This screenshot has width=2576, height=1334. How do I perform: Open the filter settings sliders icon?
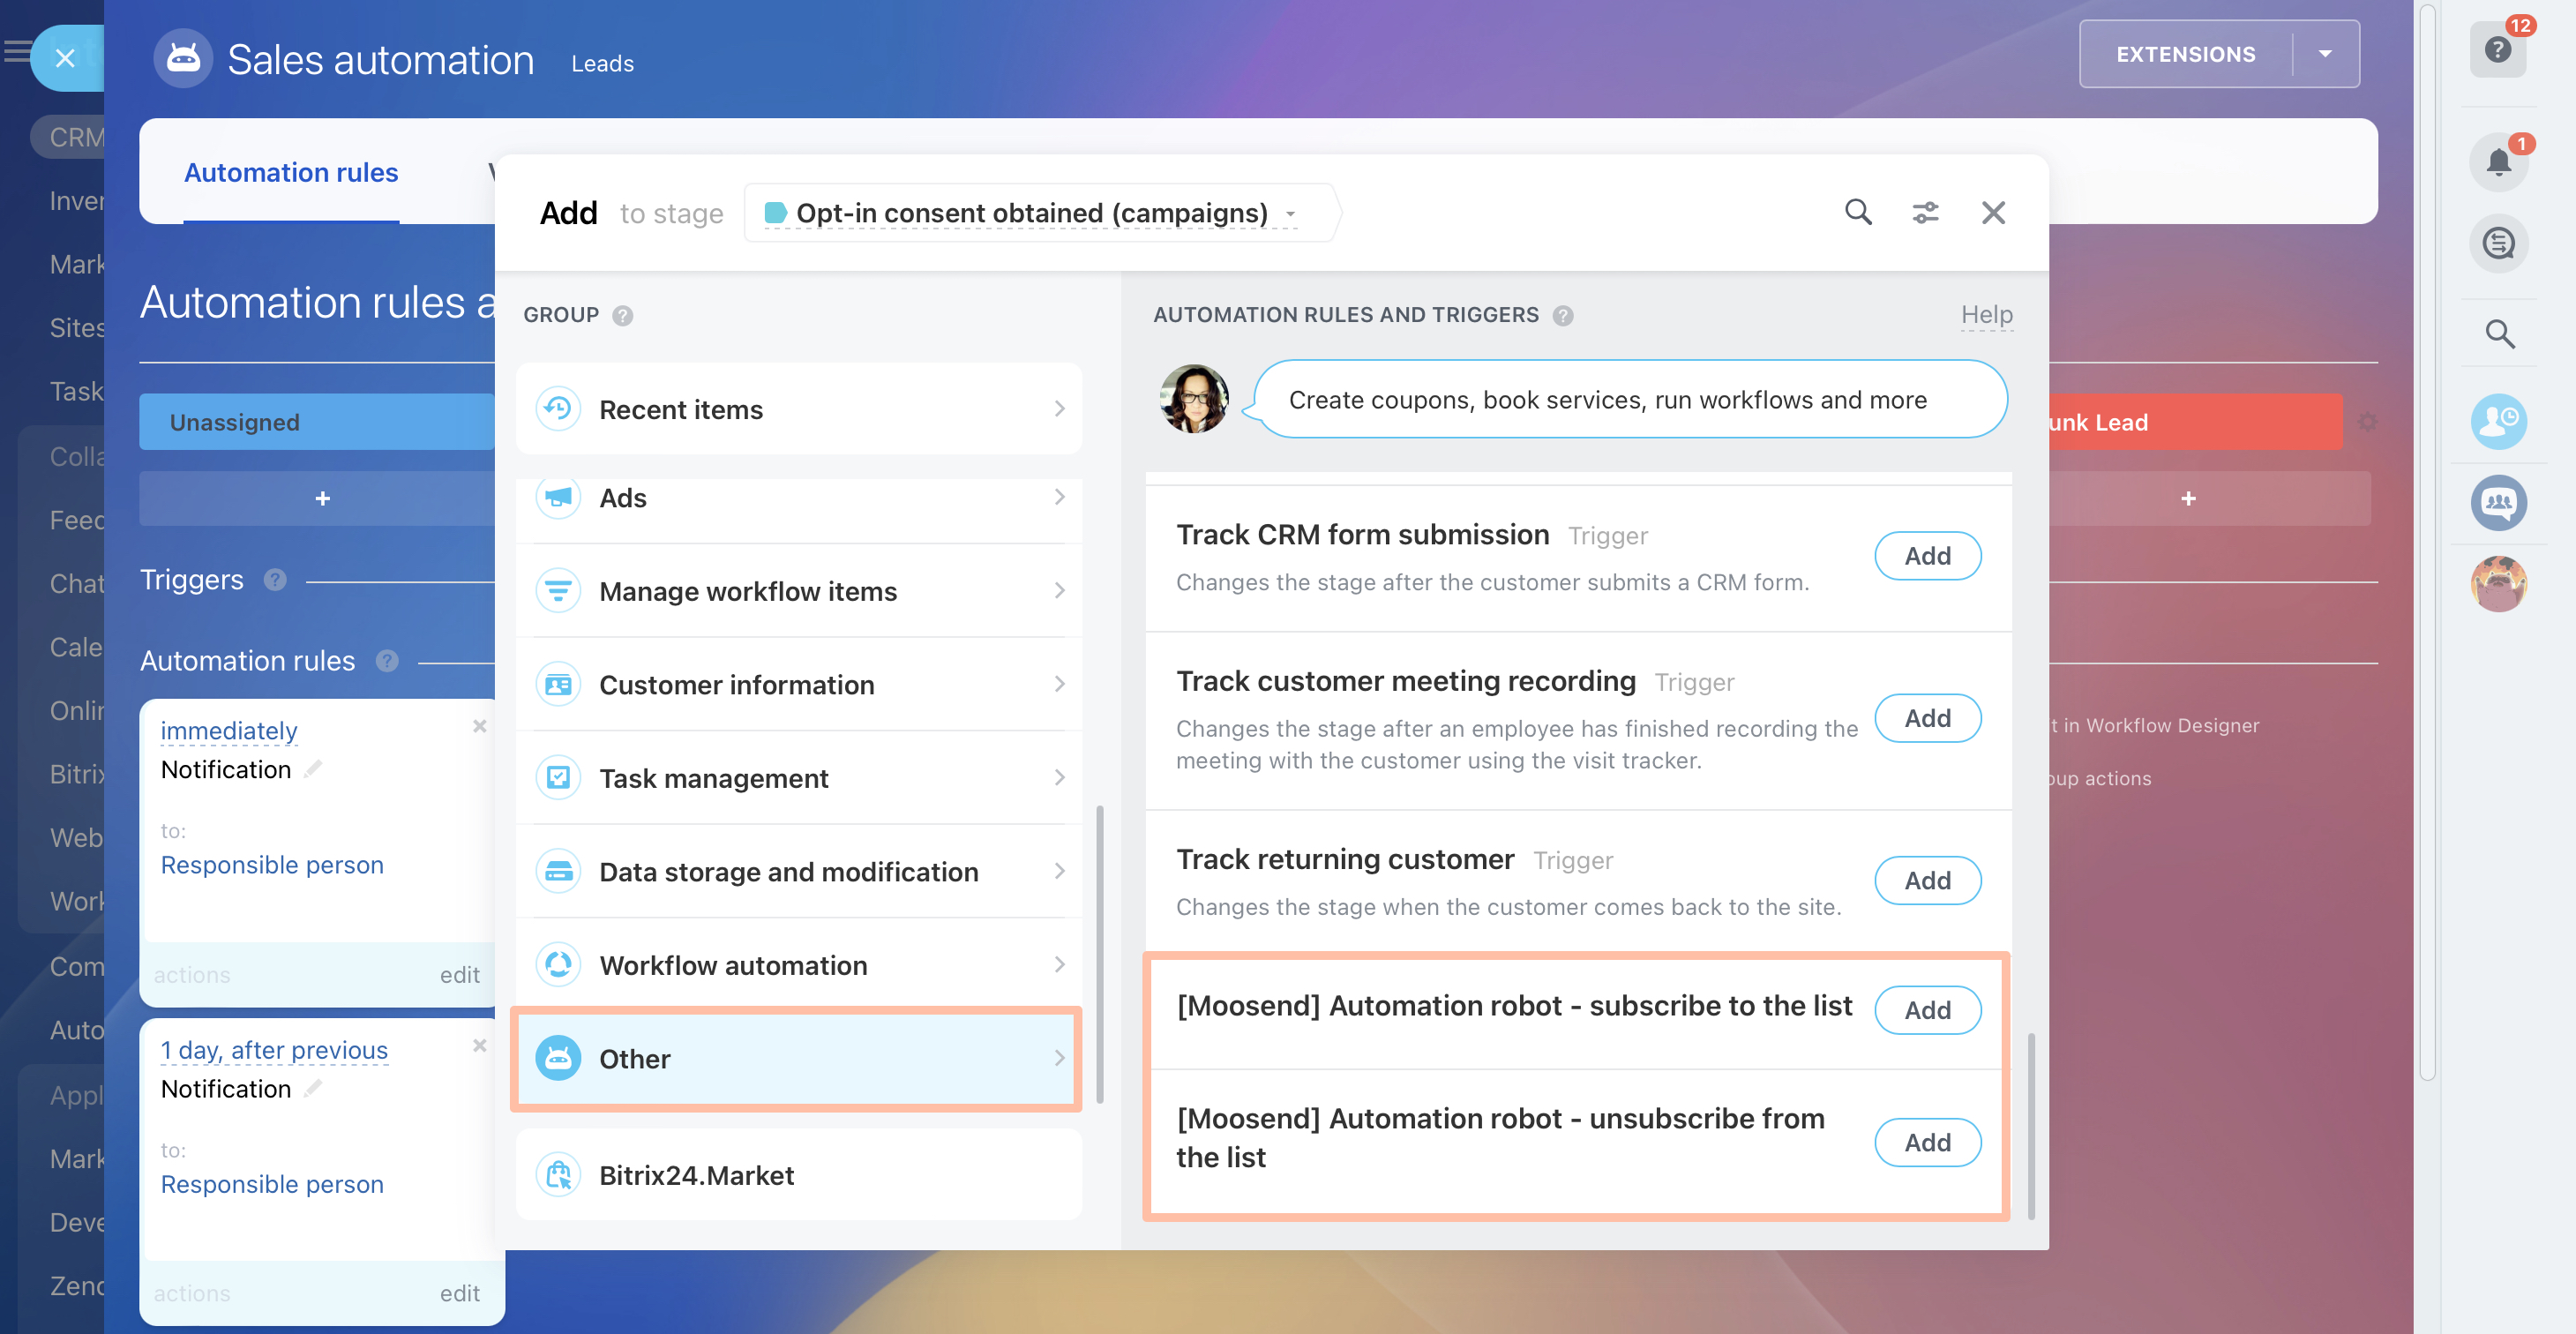[x=1925, y=212]
